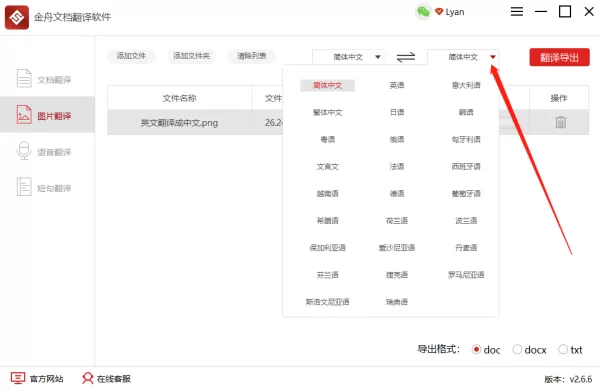Switch to 短句翻译 tab label

click(54, 188)
